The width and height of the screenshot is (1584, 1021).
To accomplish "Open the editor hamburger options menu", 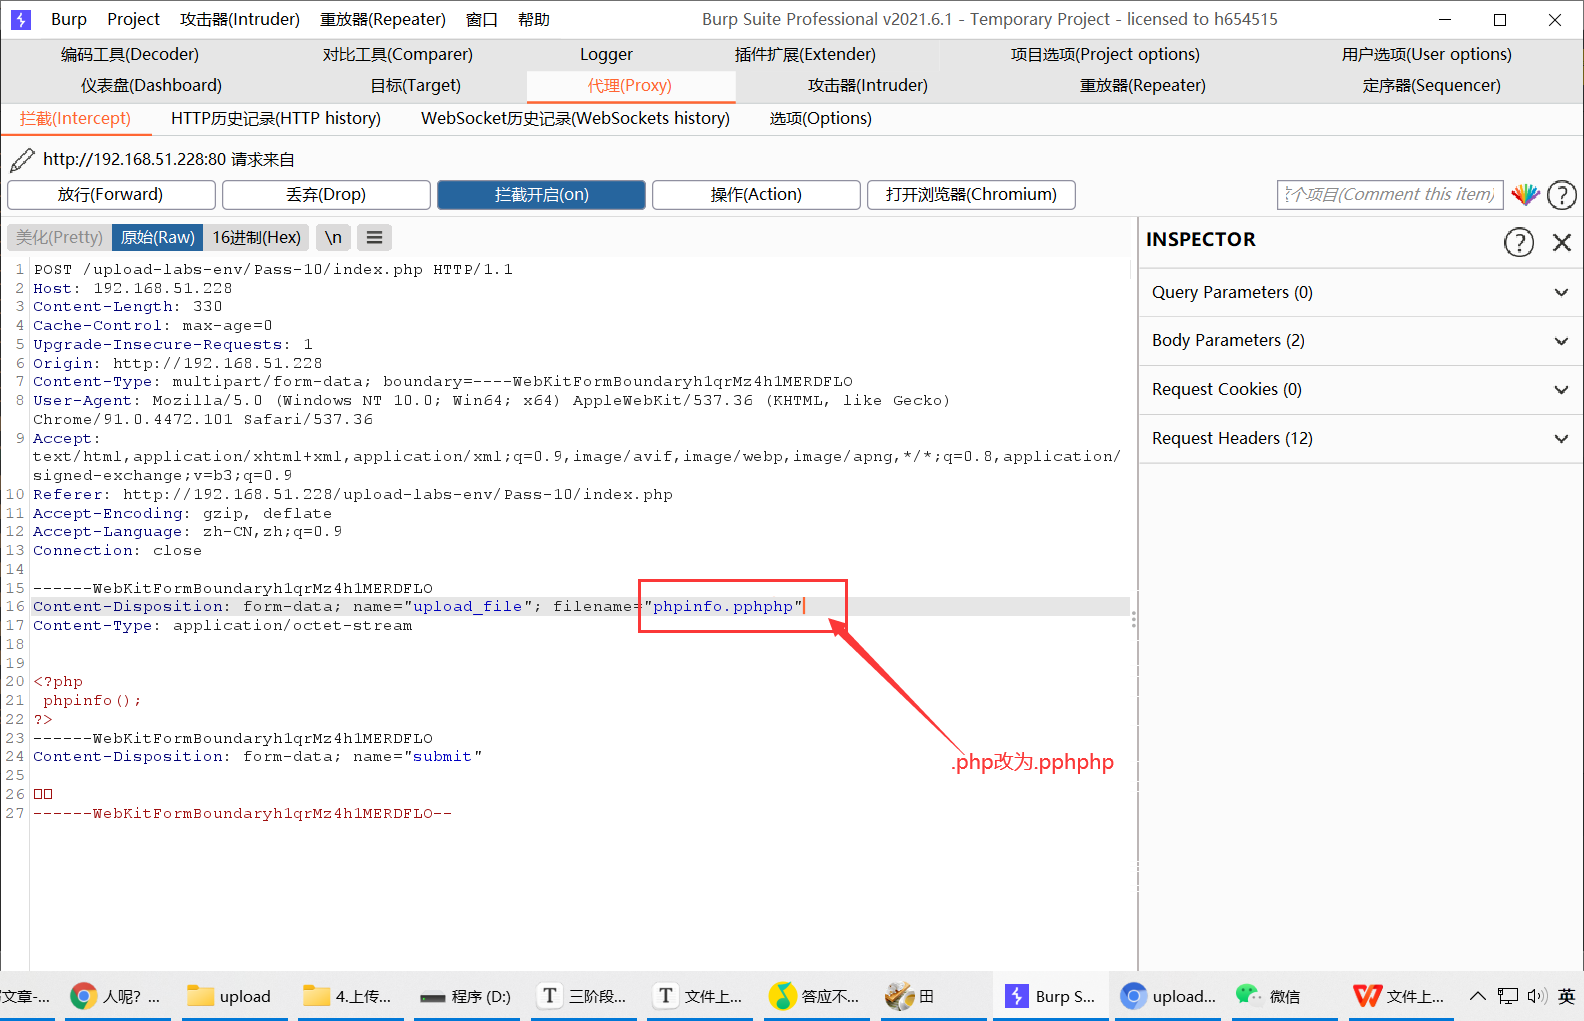I will click(x=374, y=237).
